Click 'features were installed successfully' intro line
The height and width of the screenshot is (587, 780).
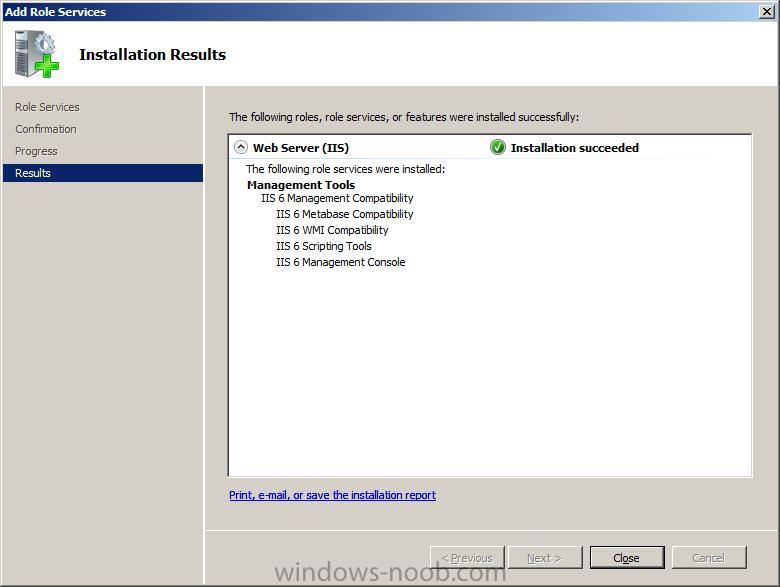[404, 117]
